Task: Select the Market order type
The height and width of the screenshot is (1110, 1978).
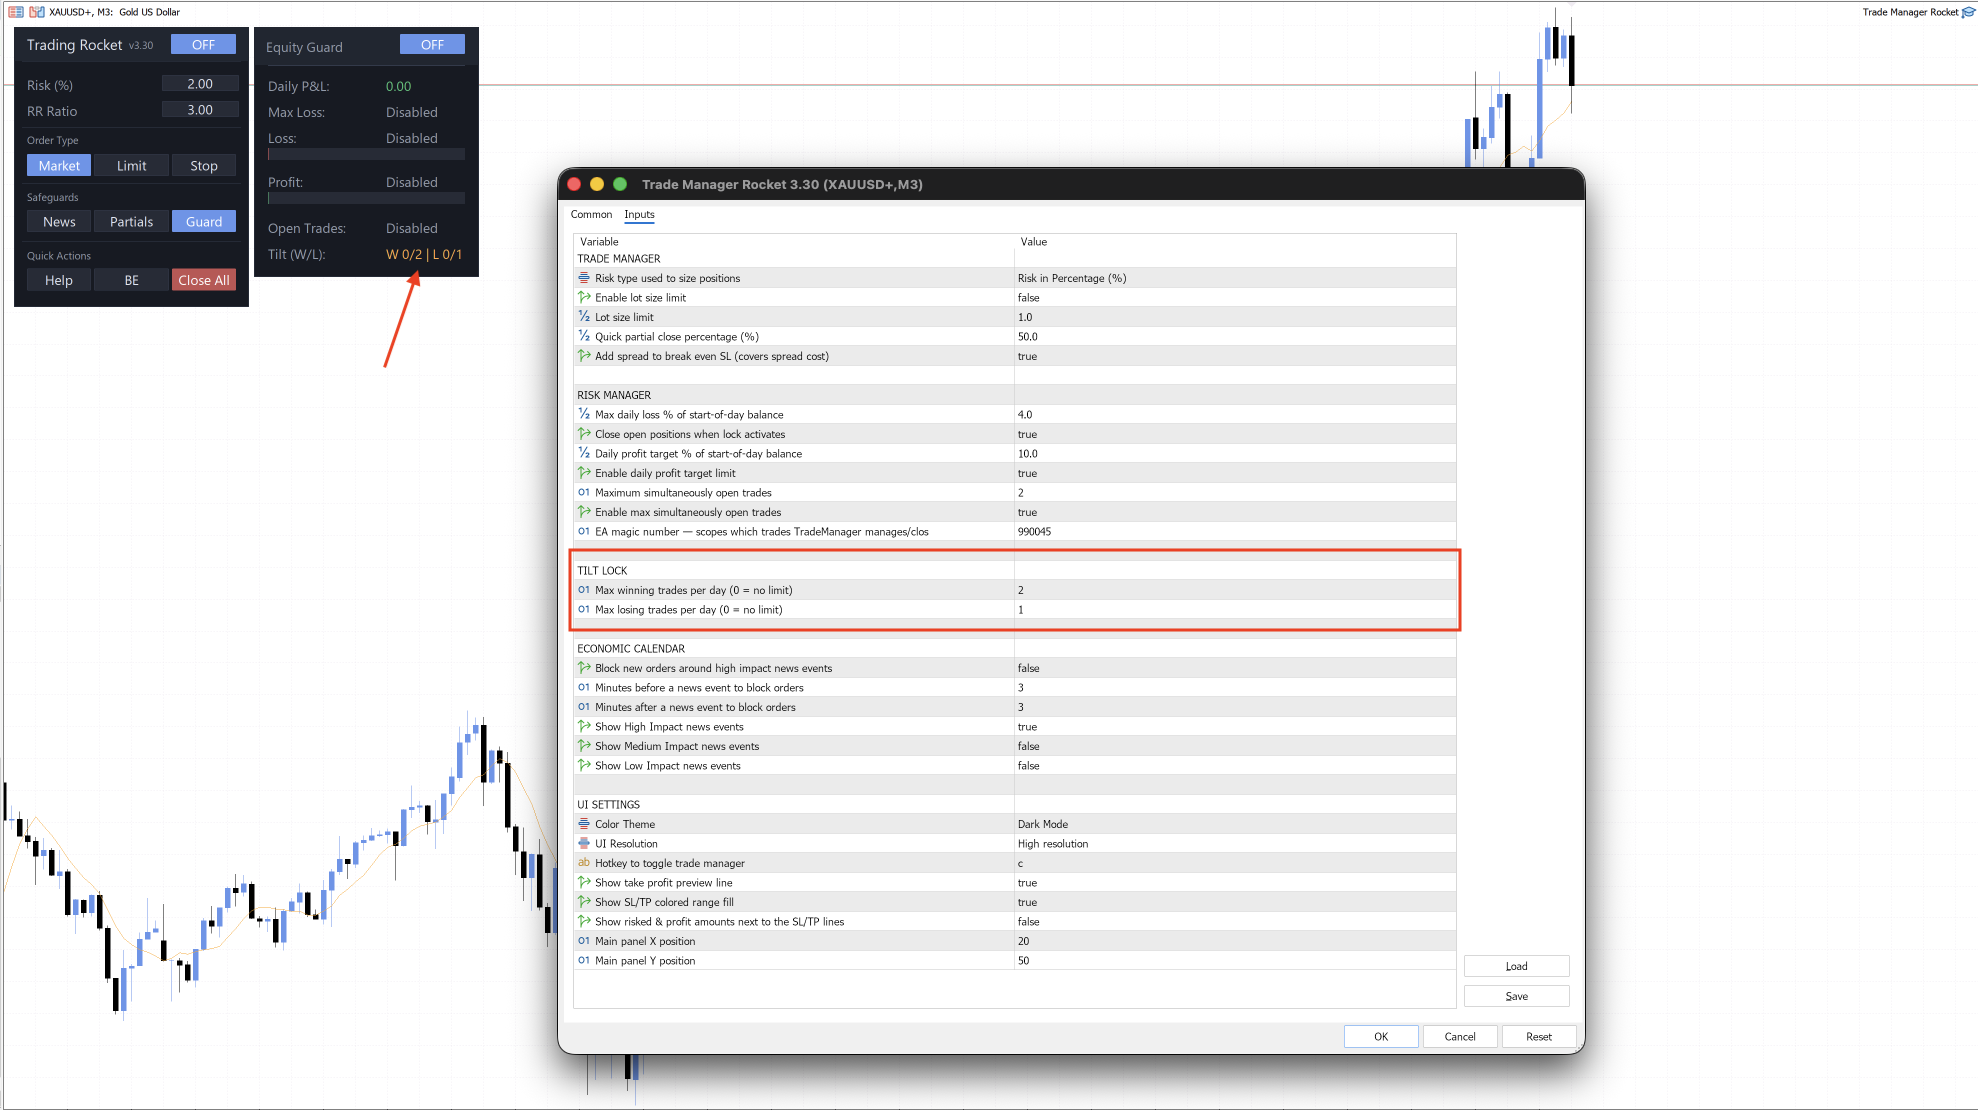Action: (59, 166)
